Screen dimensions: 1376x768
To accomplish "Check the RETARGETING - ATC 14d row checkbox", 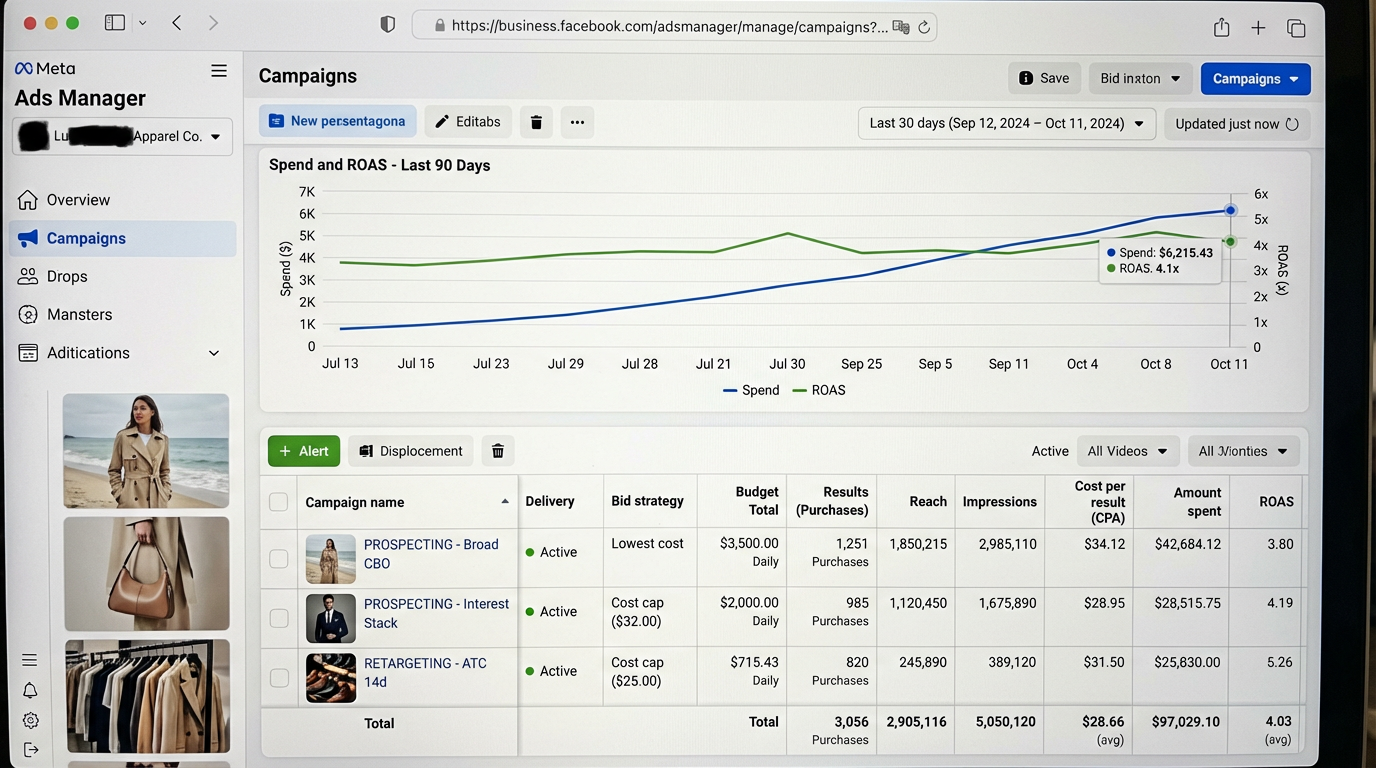I will click(279, 678).
